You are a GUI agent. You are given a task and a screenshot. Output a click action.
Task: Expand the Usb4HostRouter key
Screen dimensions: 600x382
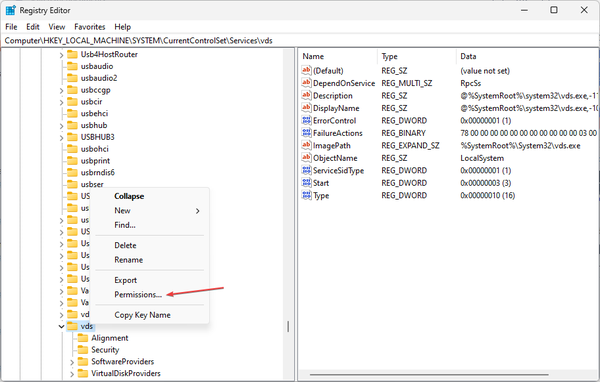(x=61, y=55)
